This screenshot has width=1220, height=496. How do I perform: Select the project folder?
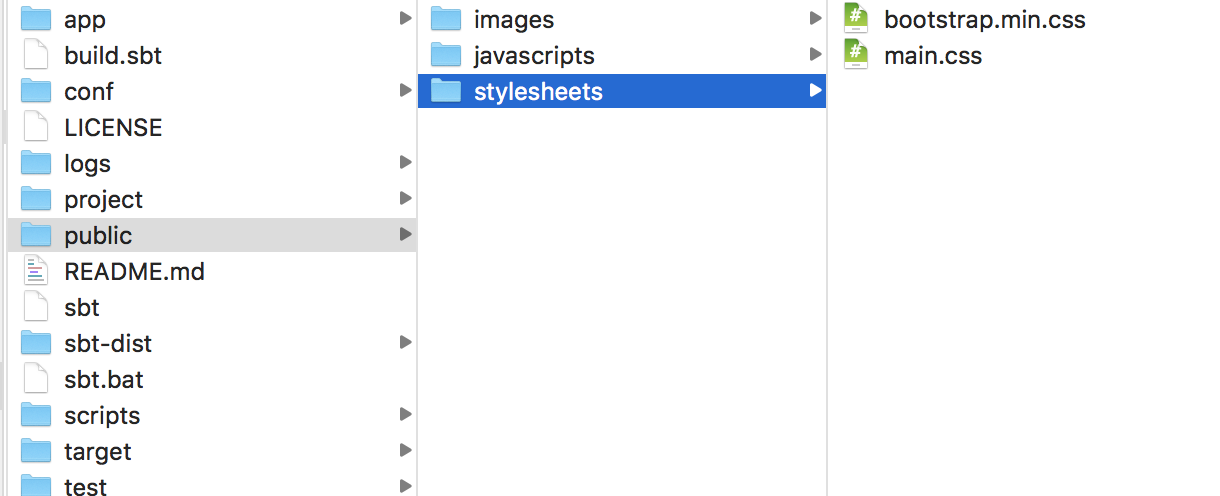click(x=212, y=199)
